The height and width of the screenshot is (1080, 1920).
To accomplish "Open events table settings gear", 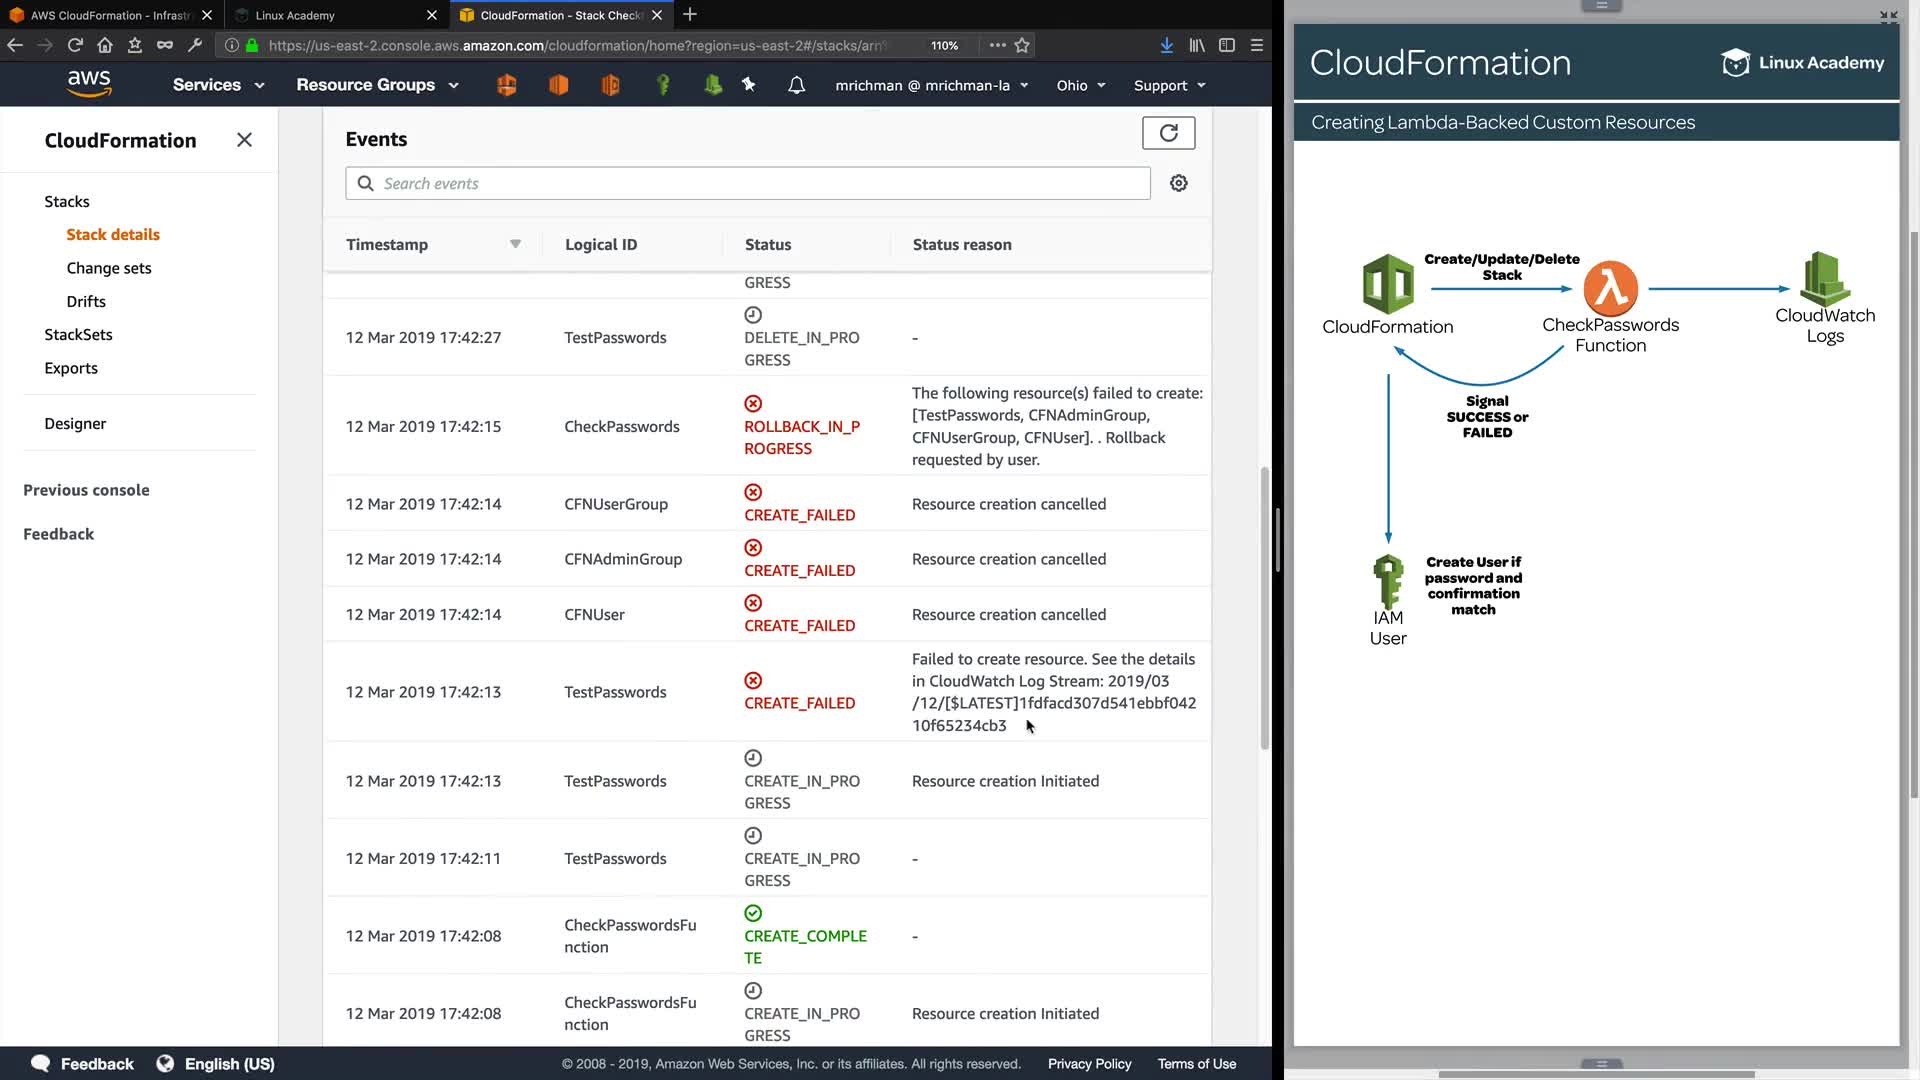I will click(x=1179, y=183).
